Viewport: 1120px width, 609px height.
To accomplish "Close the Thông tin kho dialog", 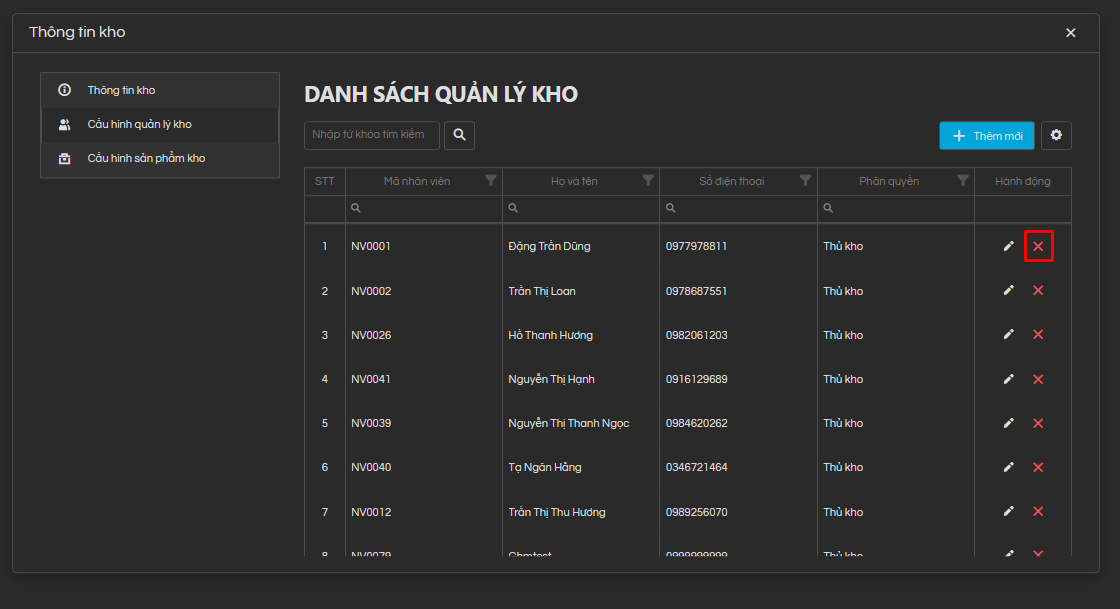I will point(1070,33).
